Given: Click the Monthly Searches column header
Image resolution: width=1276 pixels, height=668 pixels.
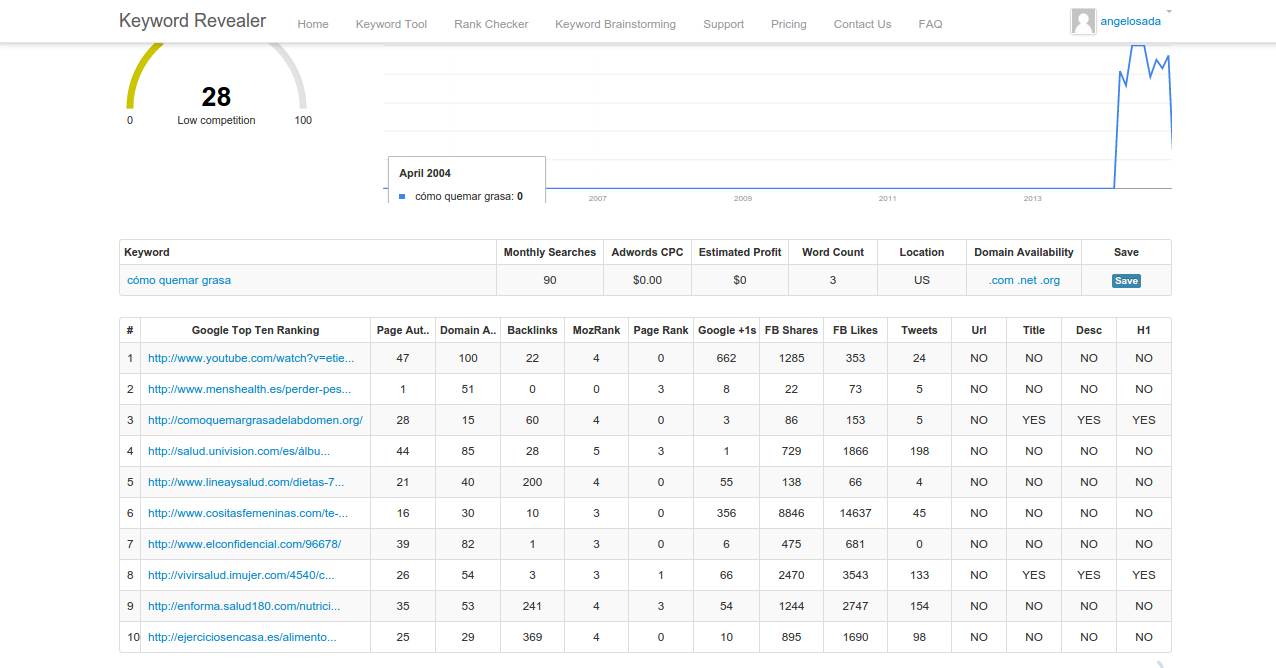Looking at the screenshot, I should click(549, 252).
